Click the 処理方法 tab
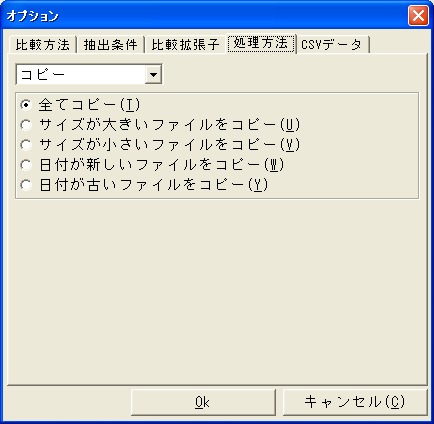 (x=261, y=43)
